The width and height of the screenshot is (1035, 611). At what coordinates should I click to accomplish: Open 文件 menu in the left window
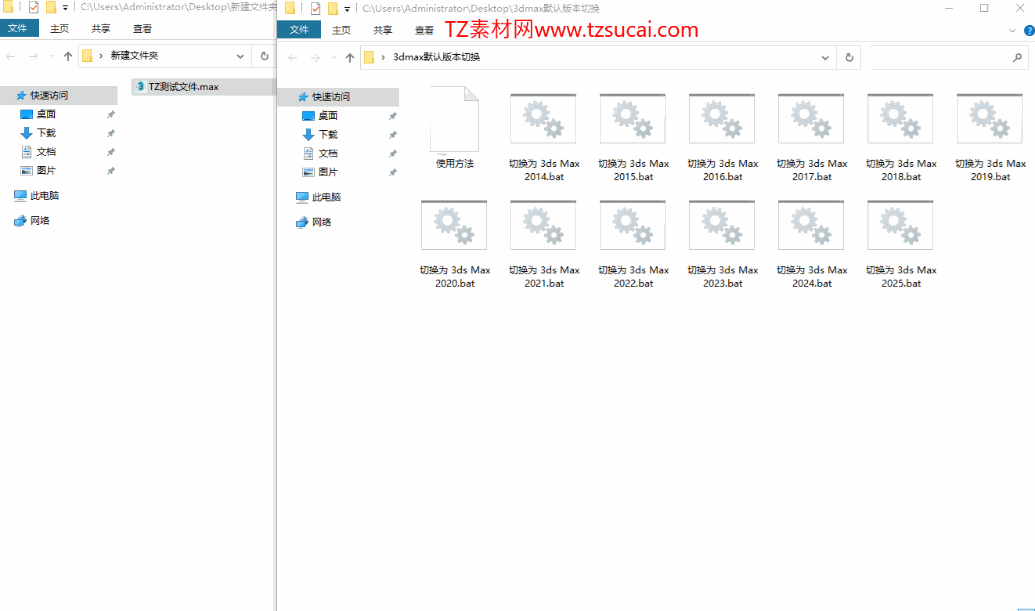[x=18, y=28]
